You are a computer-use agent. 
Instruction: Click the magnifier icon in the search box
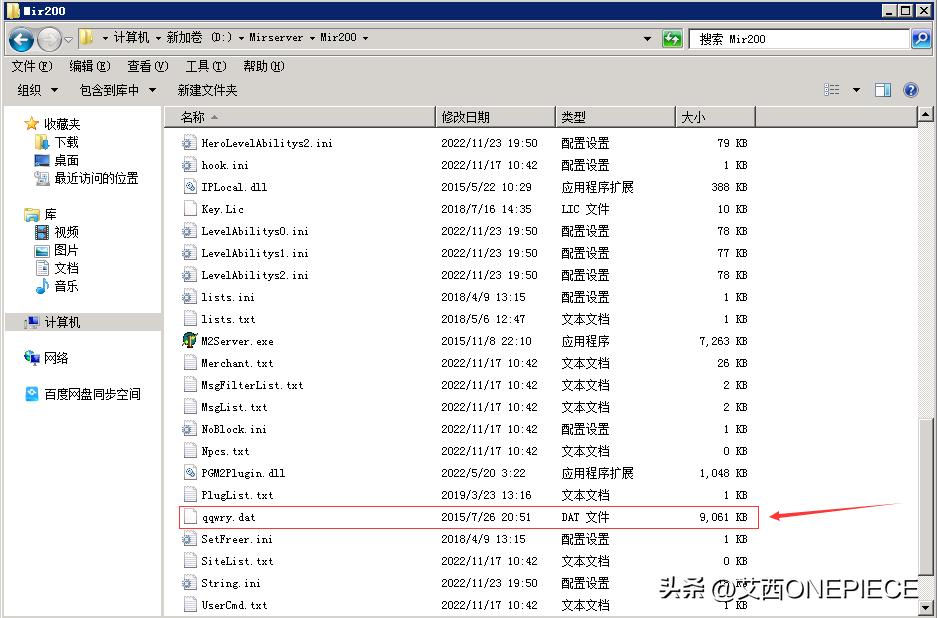[x=921, y=38]
